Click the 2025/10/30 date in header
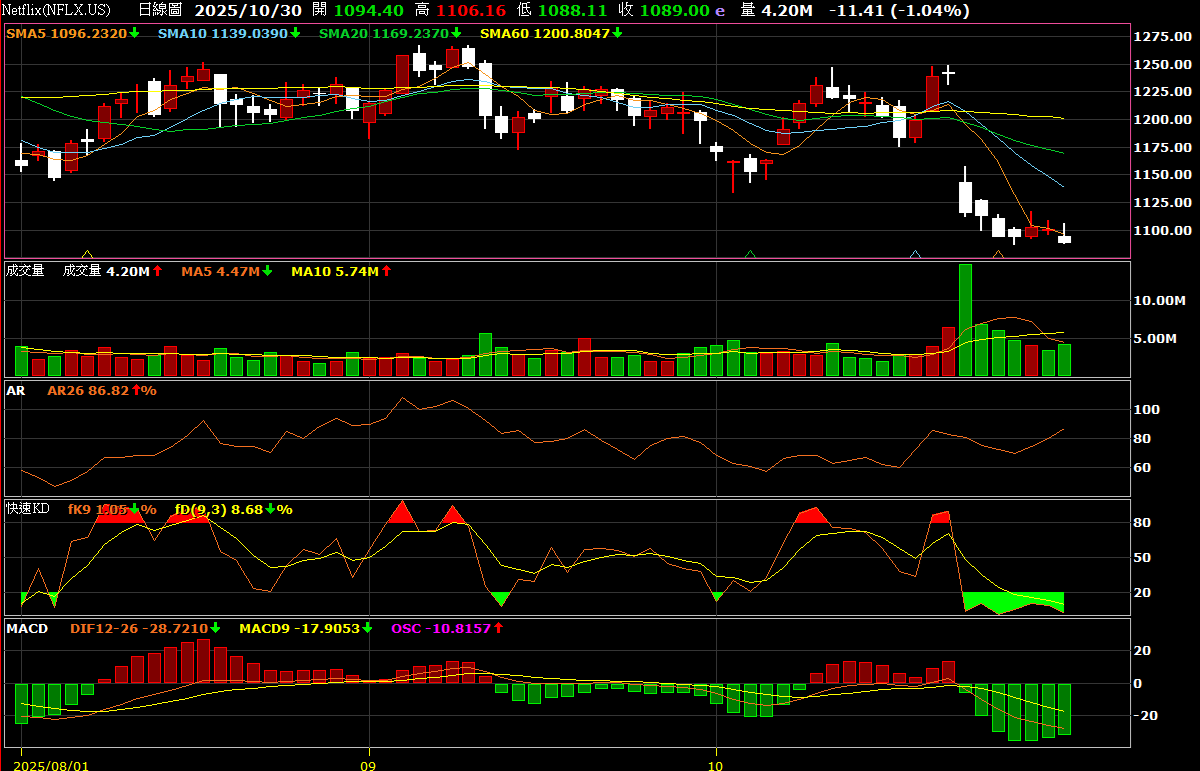The height and width of the screenshot is (771, 1200). pyautogui.click(x=247, y=11)
